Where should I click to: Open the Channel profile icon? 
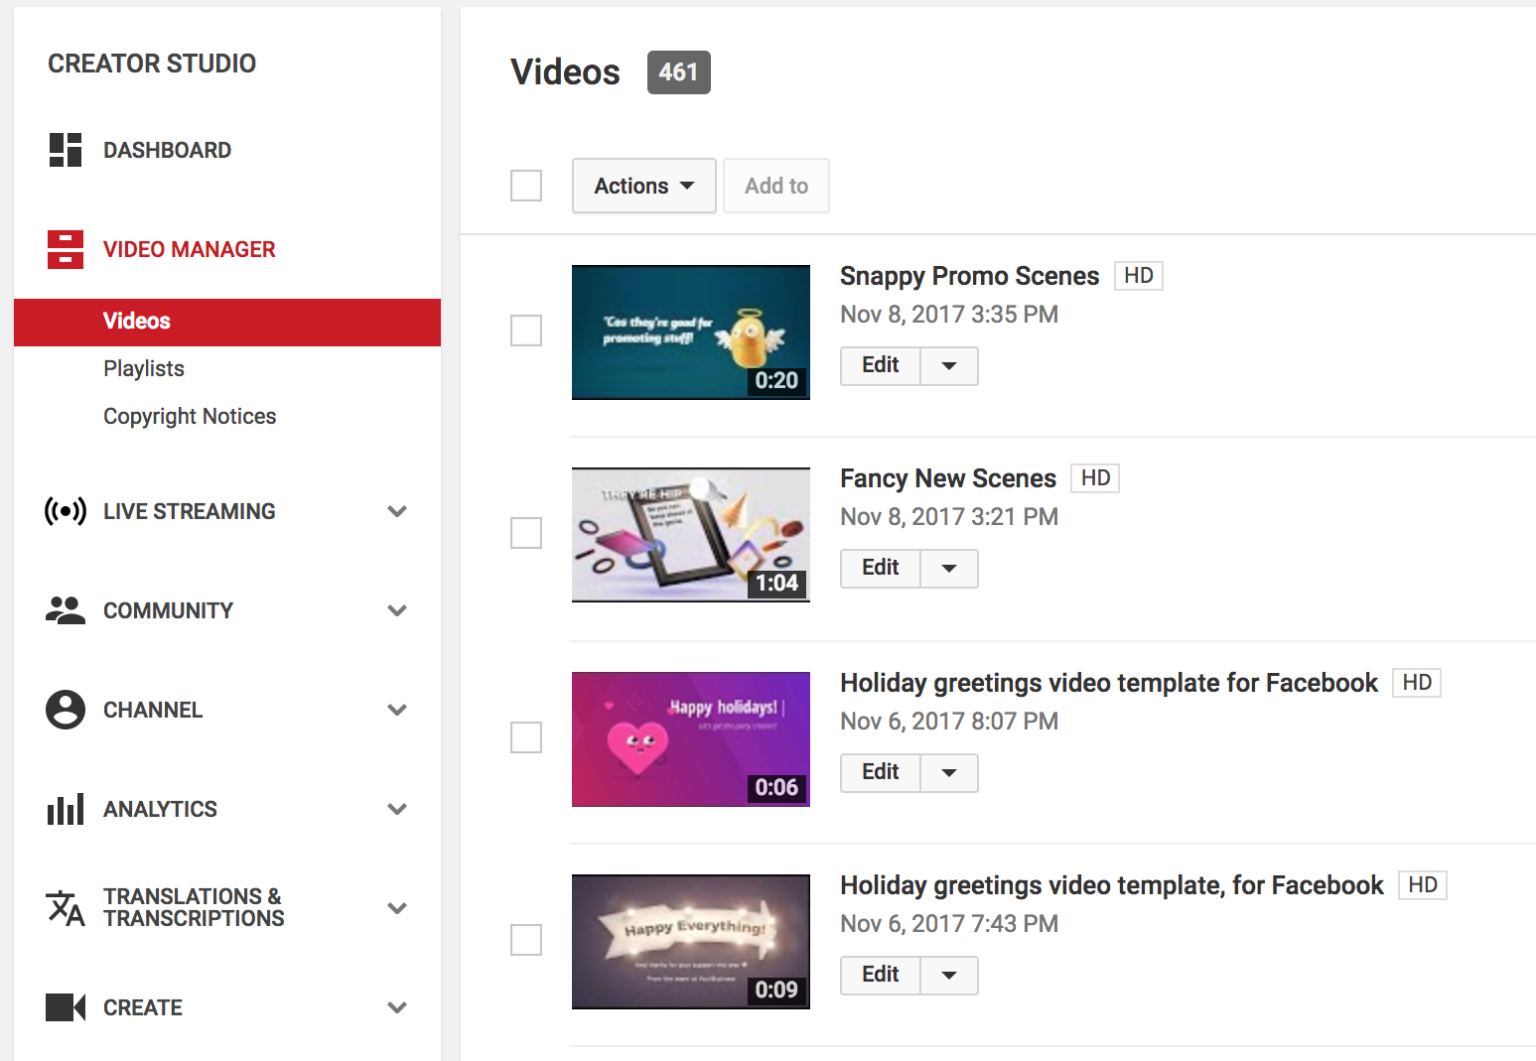65,710
